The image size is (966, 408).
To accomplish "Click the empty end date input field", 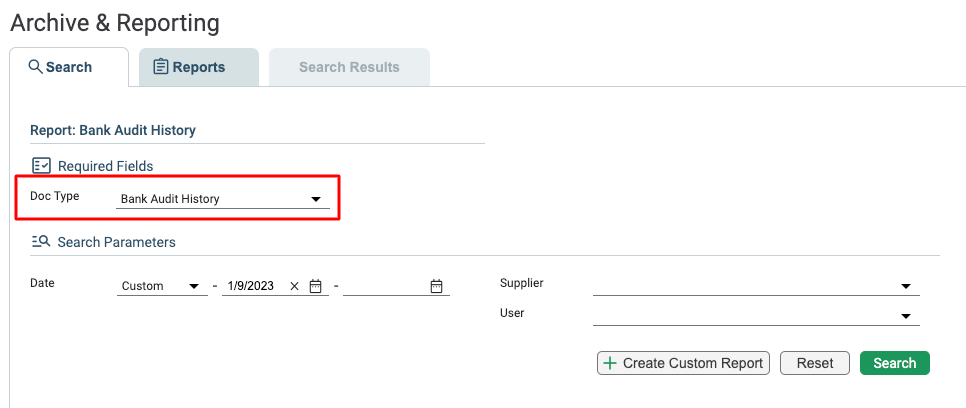I will [386, 286].
